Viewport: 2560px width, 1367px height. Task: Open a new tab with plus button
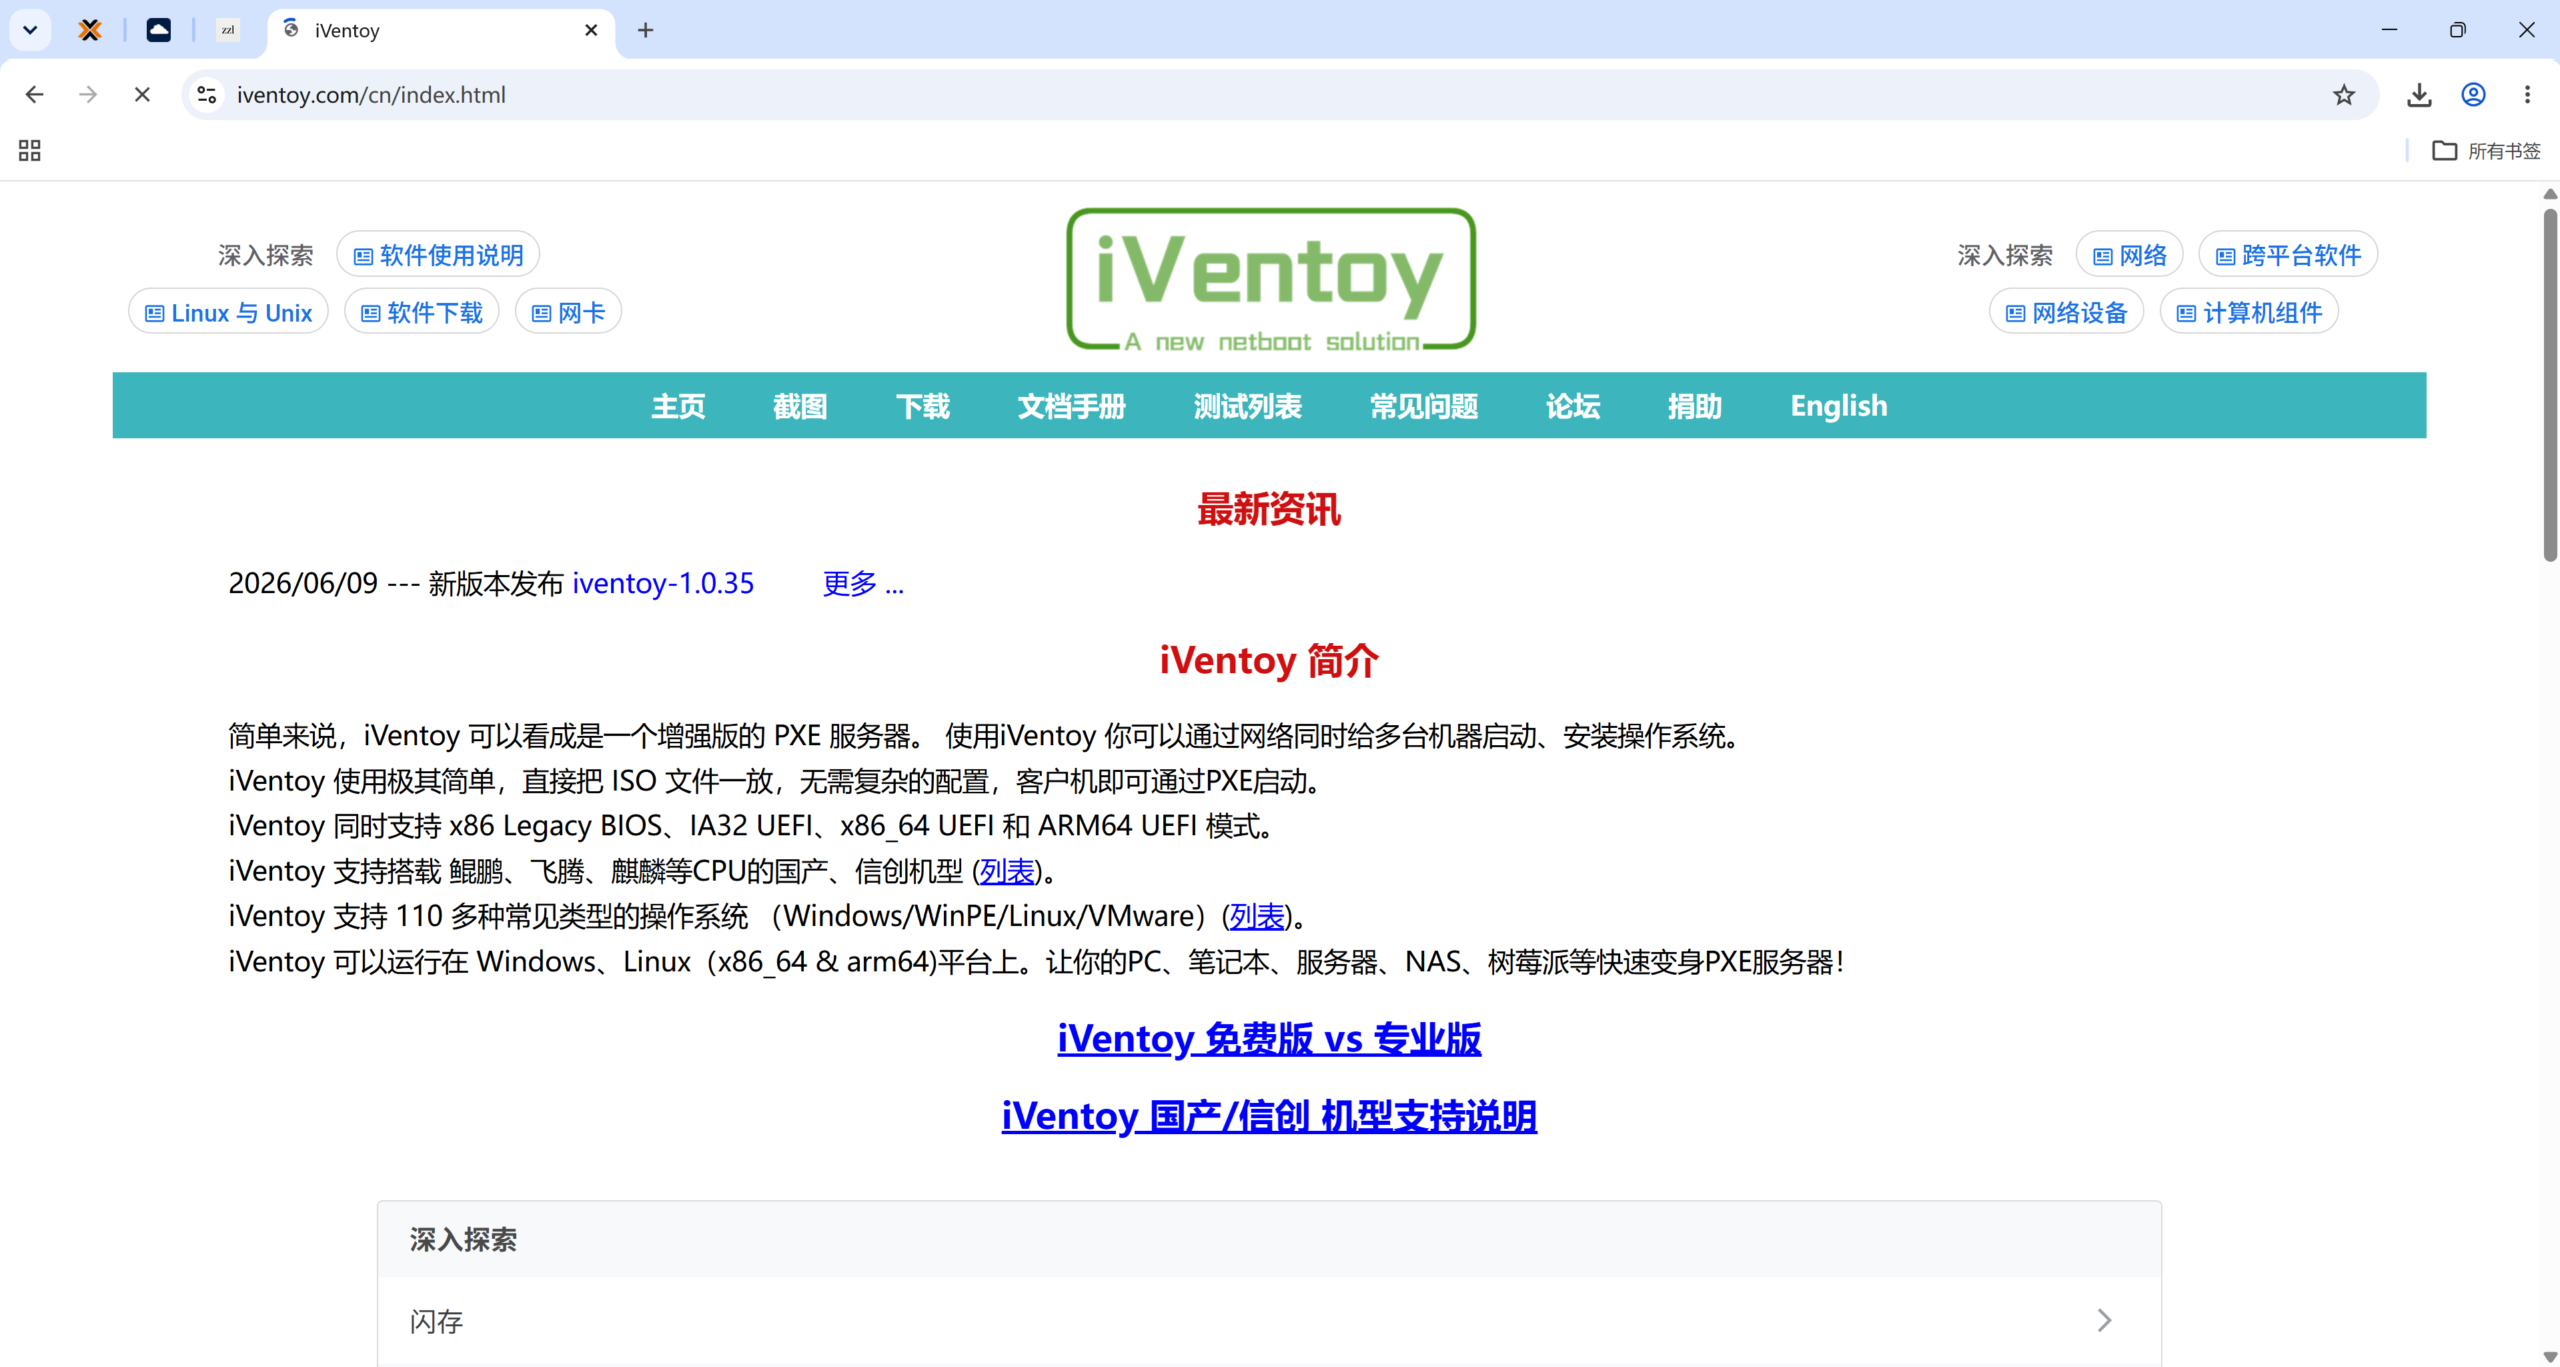click(x=646, y=30)
